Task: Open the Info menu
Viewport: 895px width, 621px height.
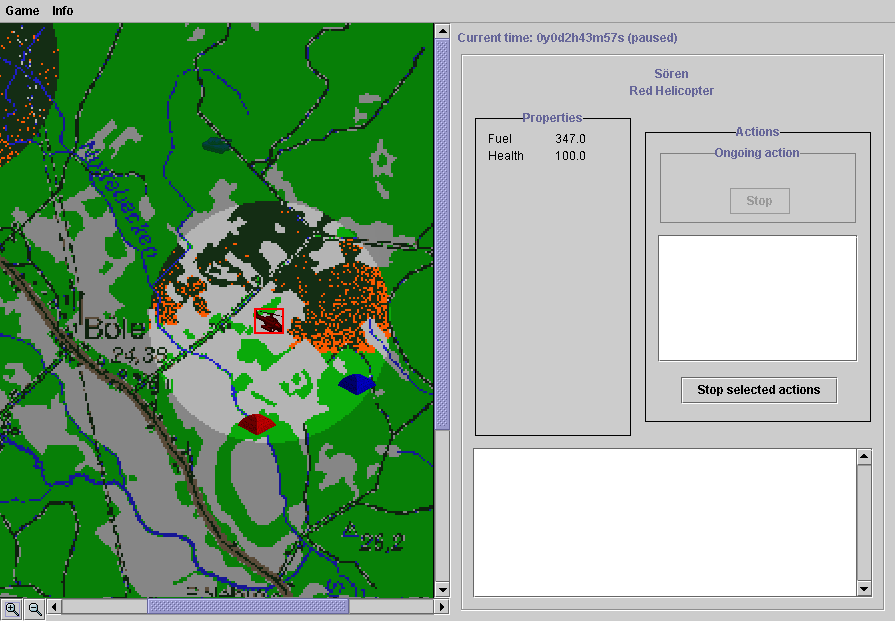Action: pyautogui.click(x=63, y=11)
